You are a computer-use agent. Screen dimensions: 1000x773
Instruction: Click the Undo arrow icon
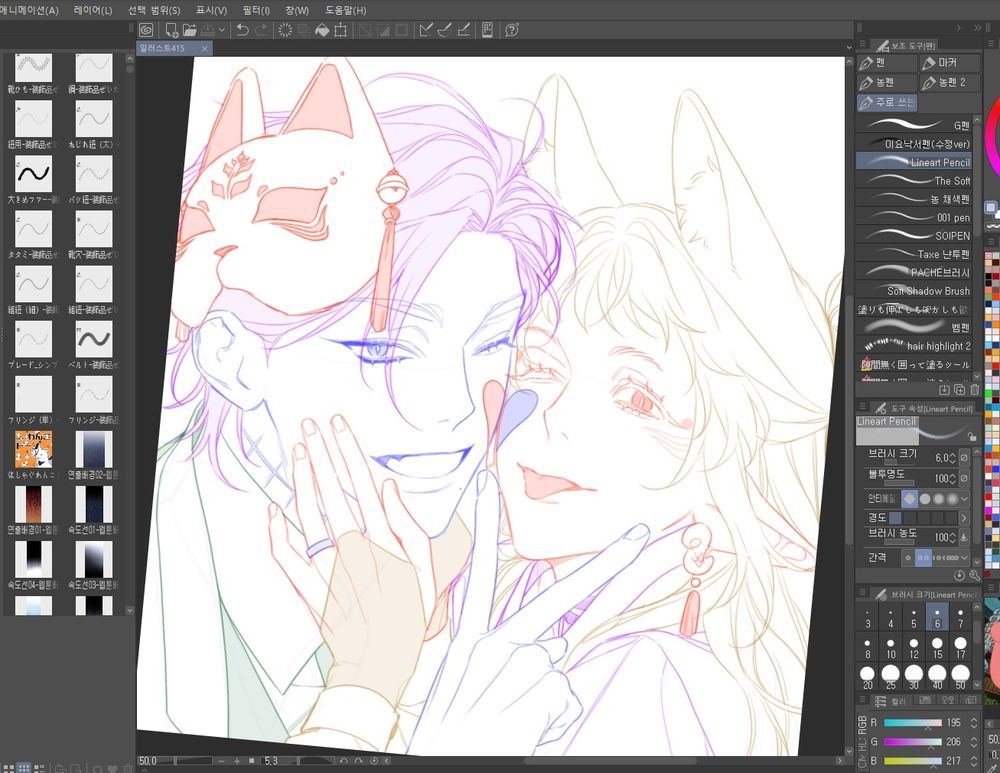pyautogui.click(x=242, y=30)
